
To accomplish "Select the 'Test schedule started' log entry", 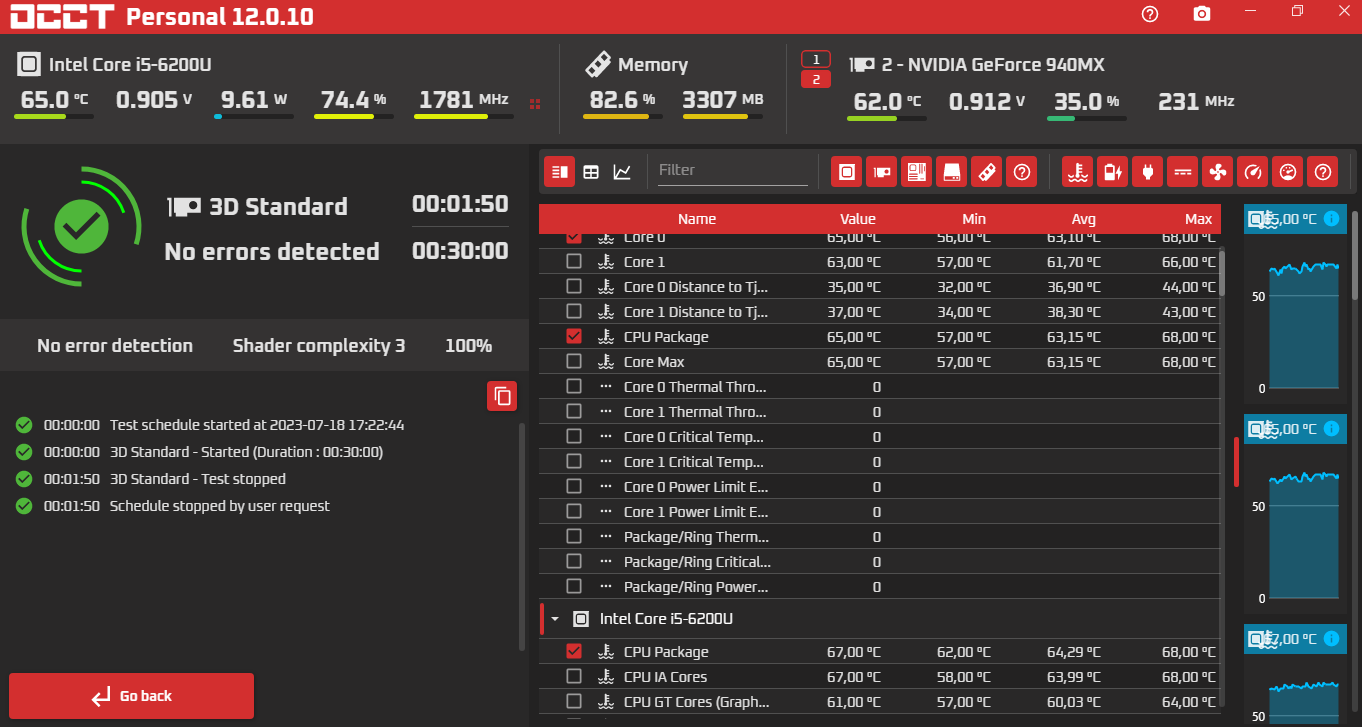I will (x=257, y=425).
